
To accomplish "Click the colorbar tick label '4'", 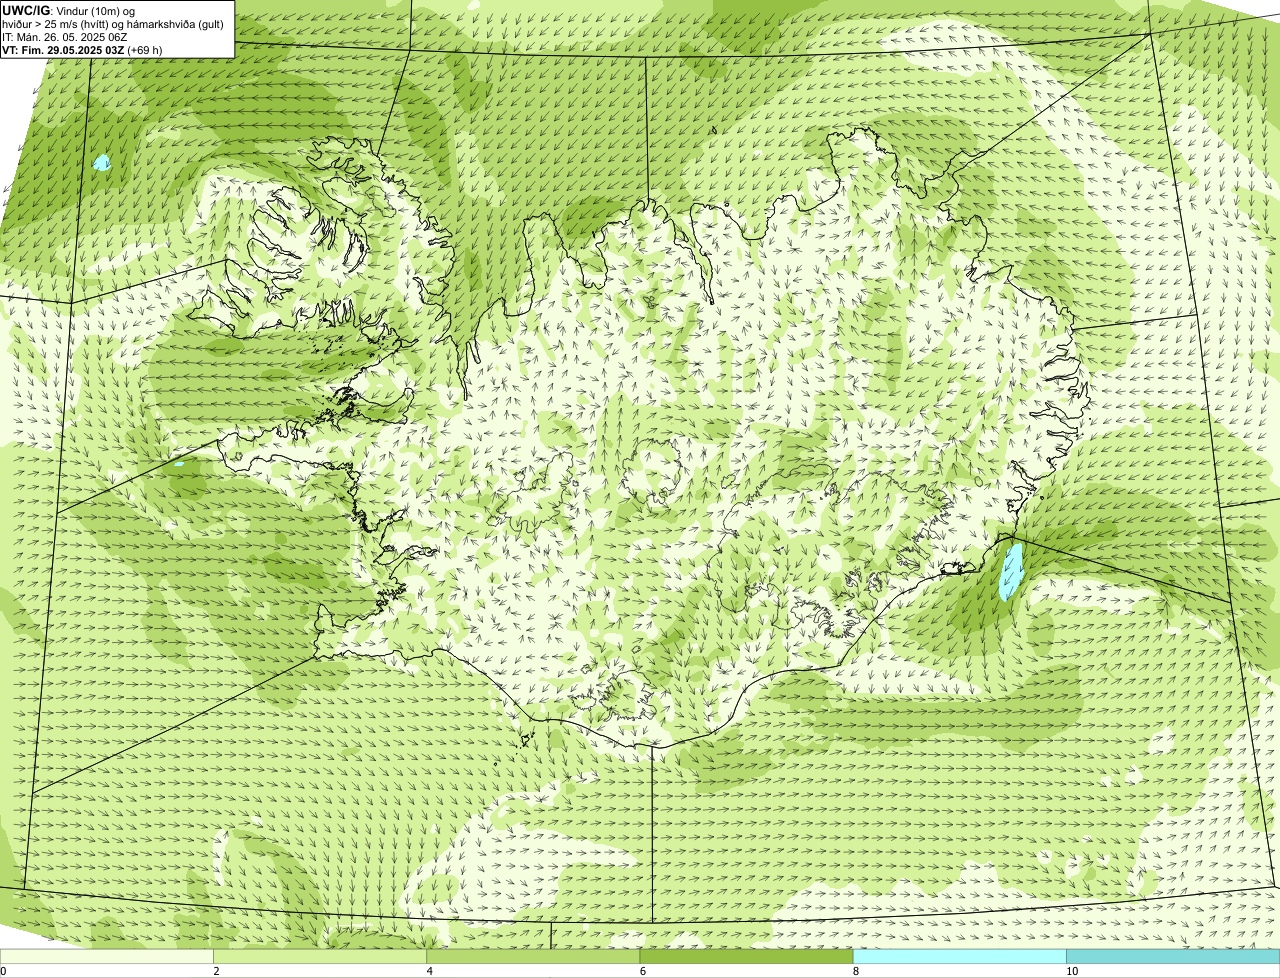I will click(x=429, y=971).
